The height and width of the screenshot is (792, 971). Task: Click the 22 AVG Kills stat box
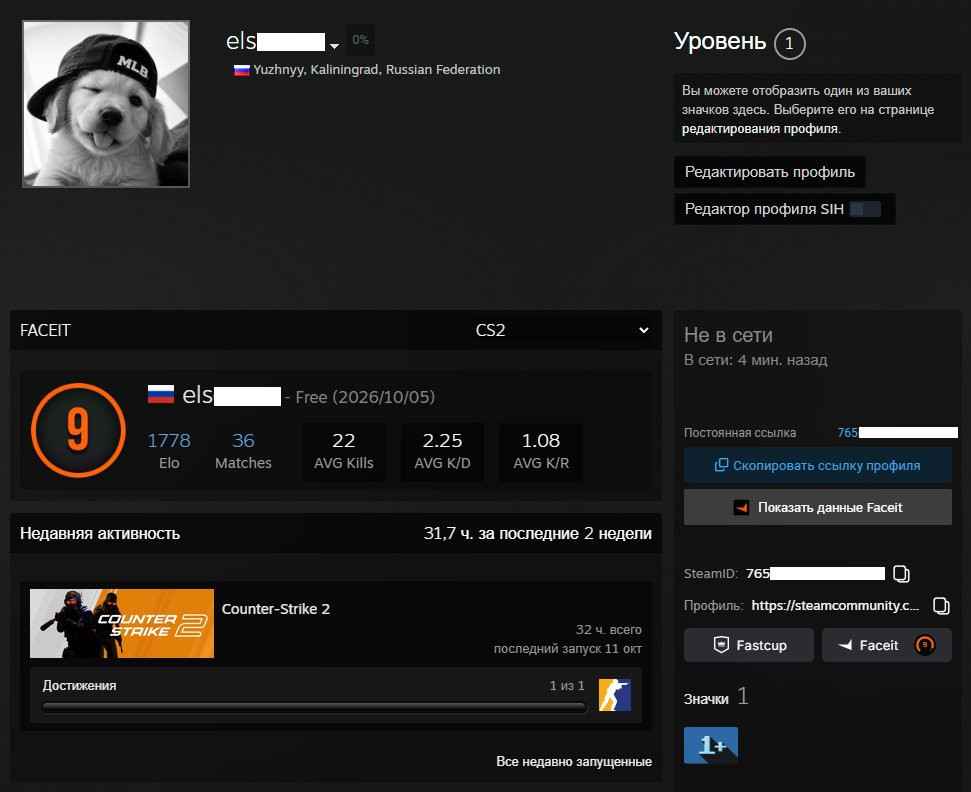(x=344, y=451)
